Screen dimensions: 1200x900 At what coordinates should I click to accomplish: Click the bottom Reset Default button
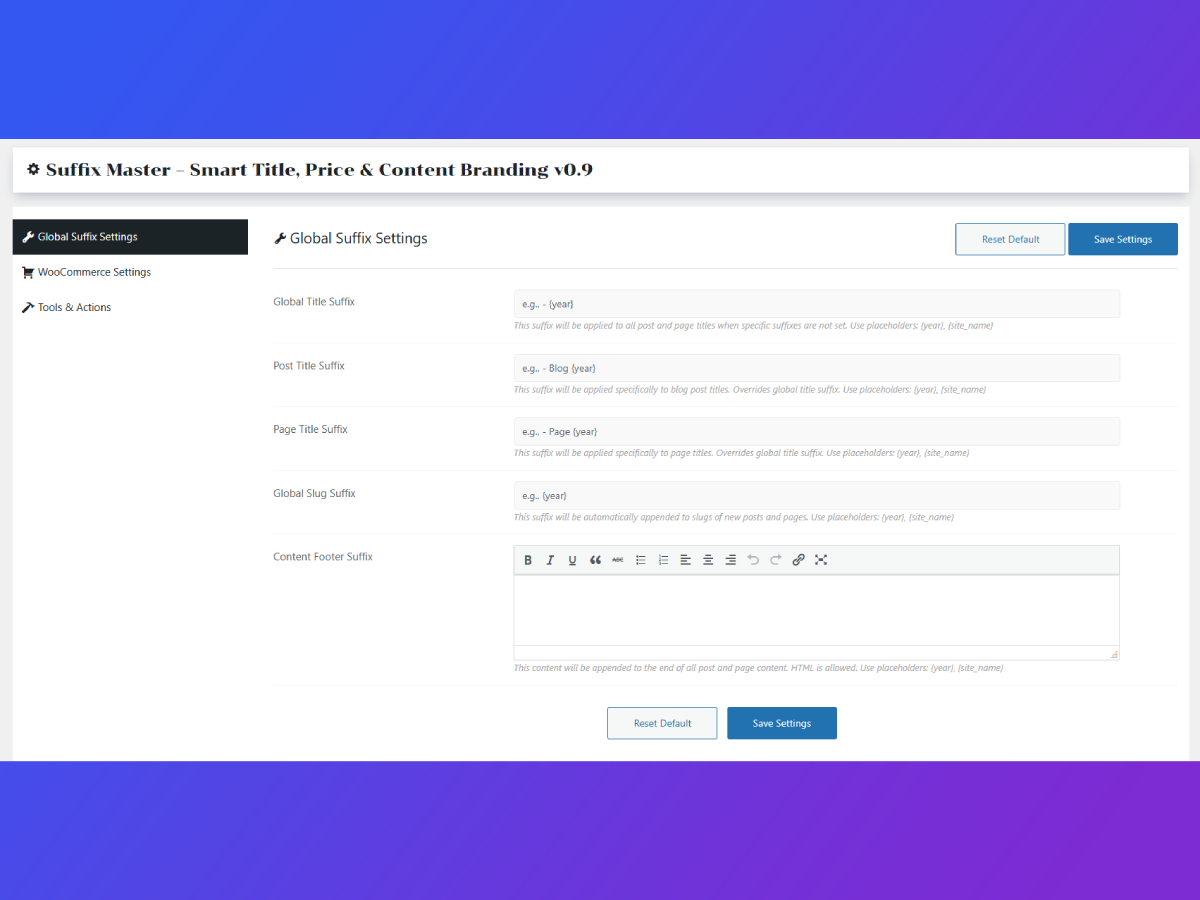662,723
